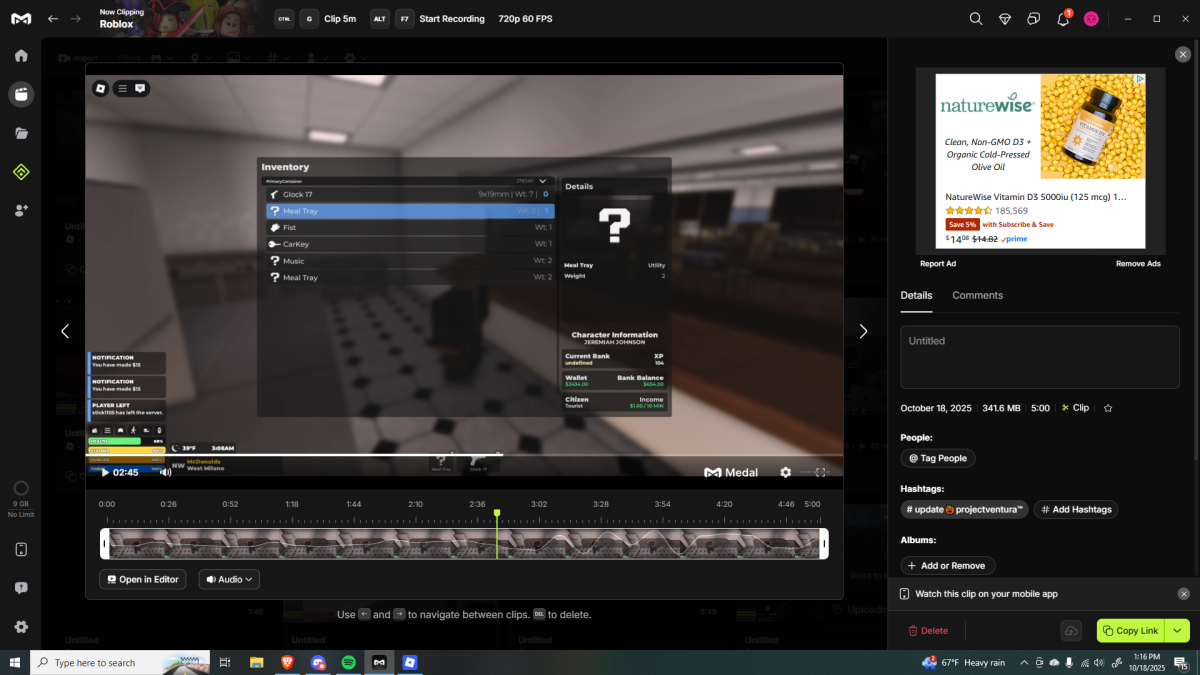Image resolution: width=1200 pixels, height=675 pixels.
Task: Click the green timeline playhead marker
Action: (497, 513)
